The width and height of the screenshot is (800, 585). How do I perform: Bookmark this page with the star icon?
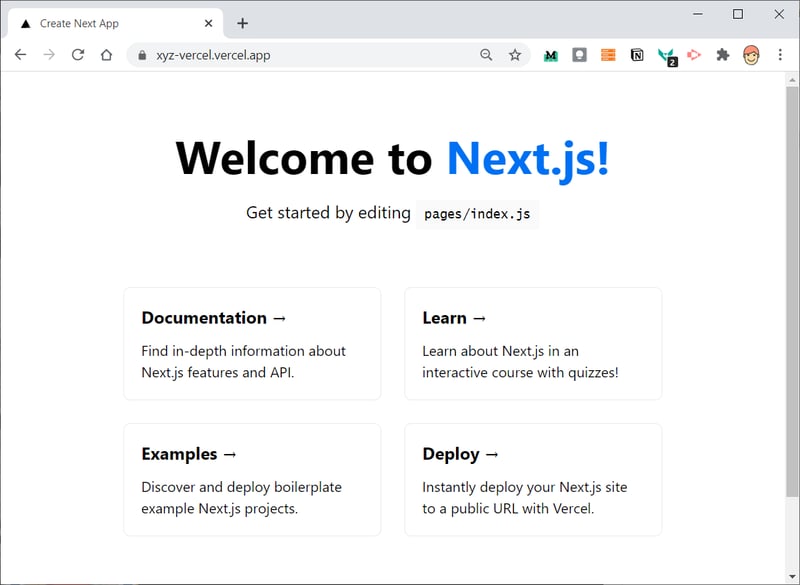[x=515, y=55]
